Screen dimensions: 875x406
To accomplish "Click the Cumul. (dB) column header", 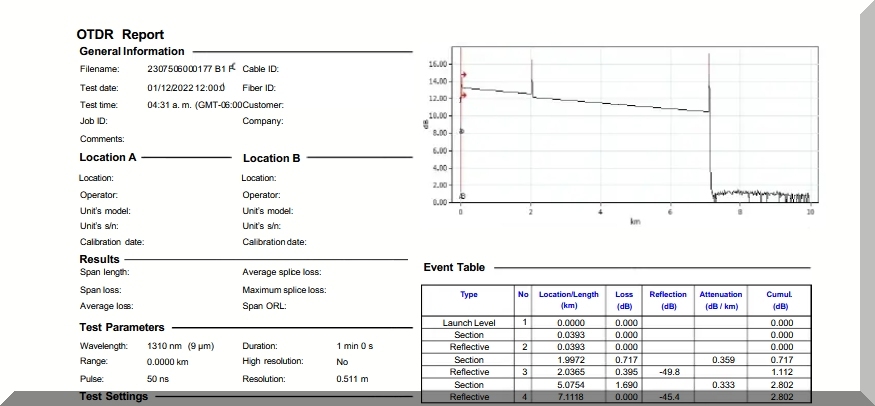I will [x=779, y=300].
